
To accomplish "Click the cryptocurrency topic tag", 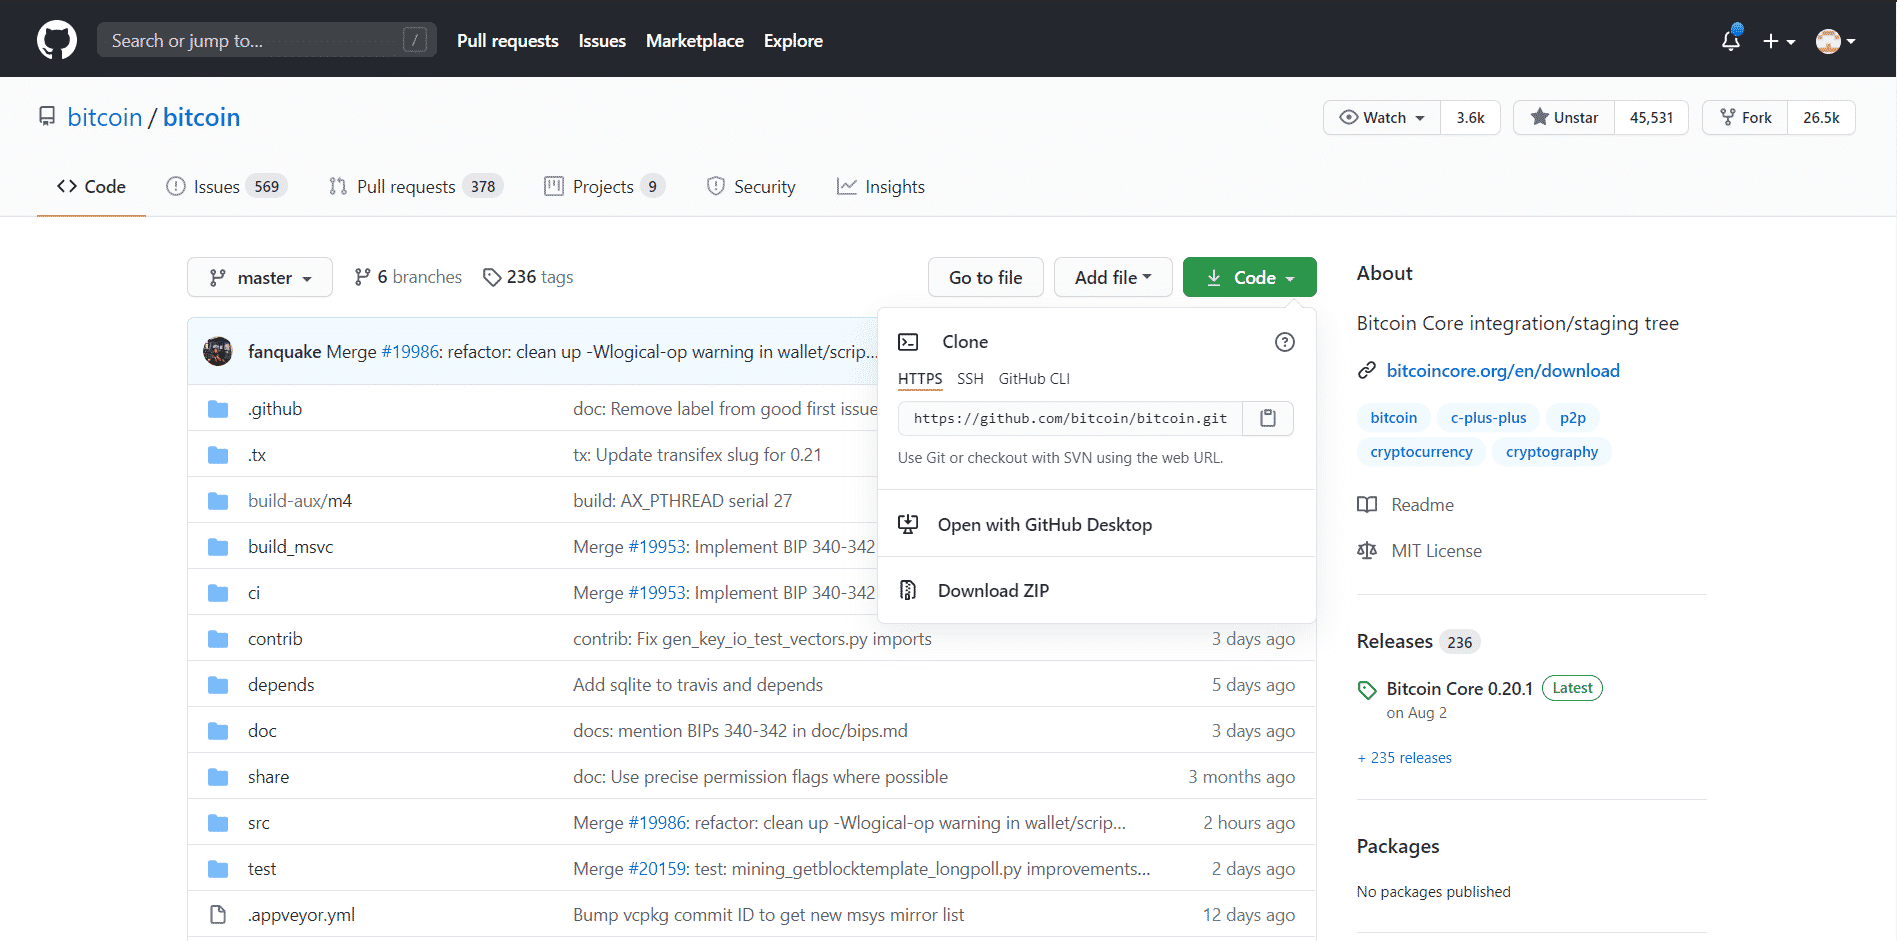I will pyautogui.click(x=1421, y=452).
